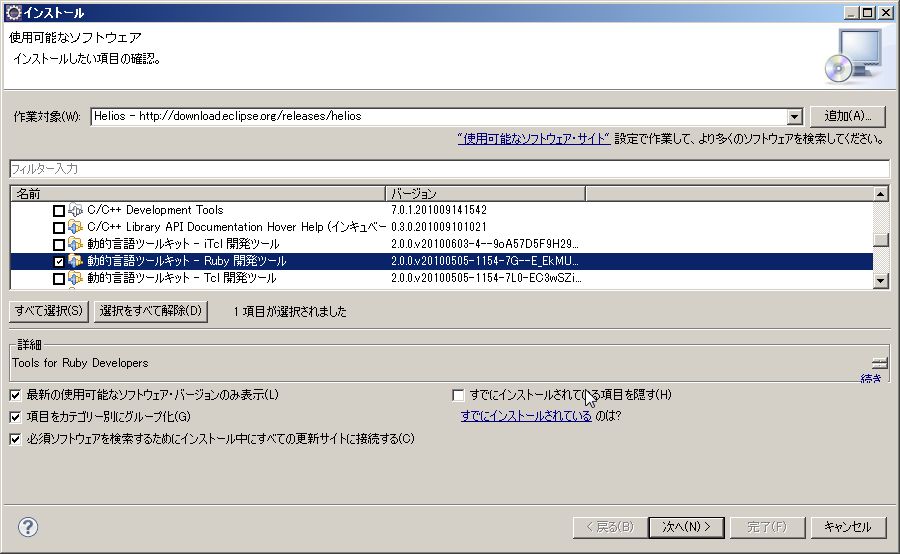Sort by the バージョン column header
The image size is (900, 554).
pos(486,194)
